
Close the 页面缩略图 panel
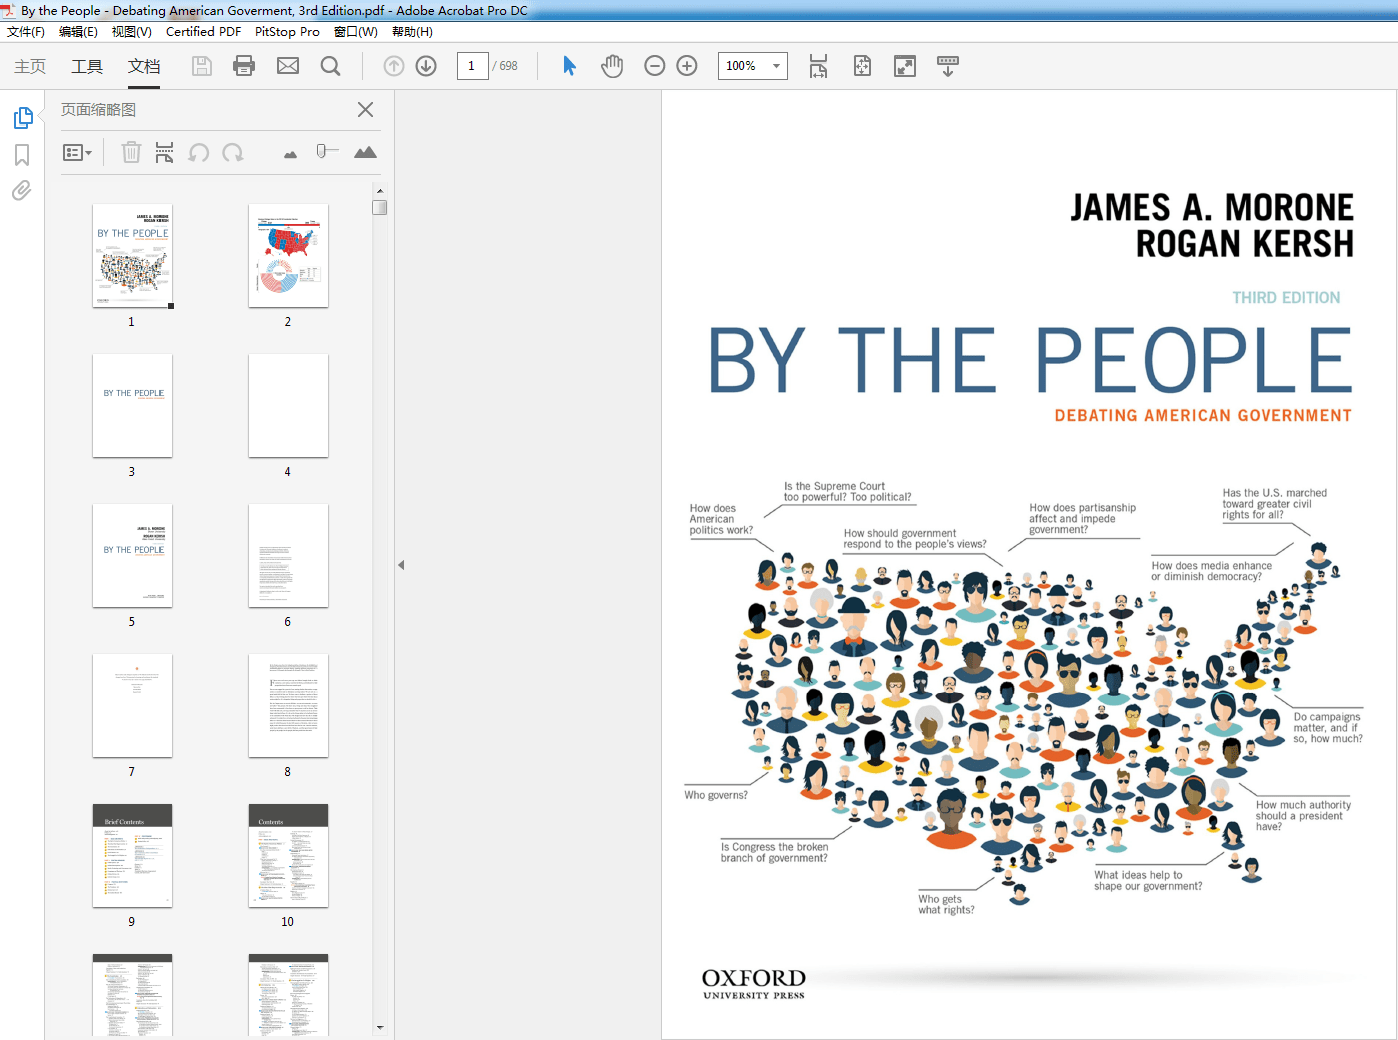(x=366, y=110)
